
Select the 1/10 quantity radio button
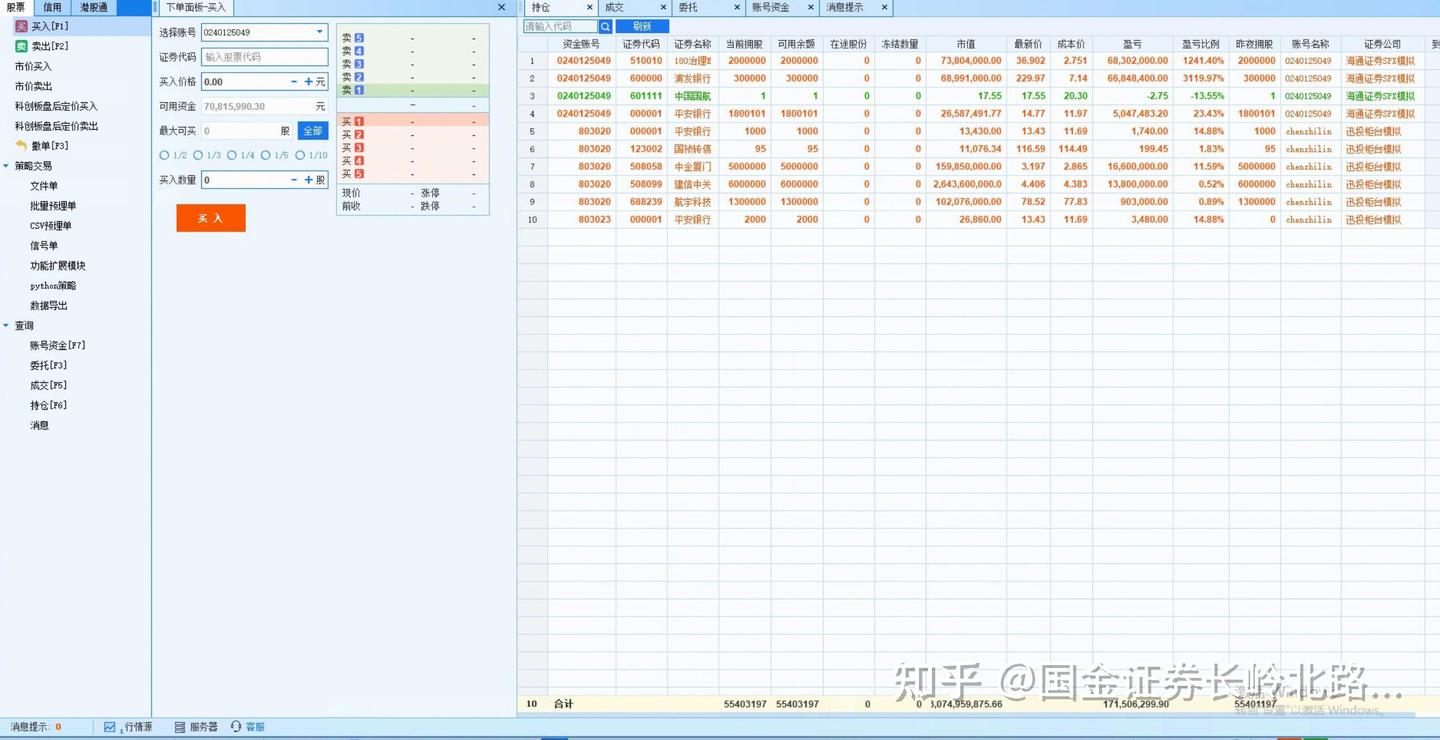[300, 155]
